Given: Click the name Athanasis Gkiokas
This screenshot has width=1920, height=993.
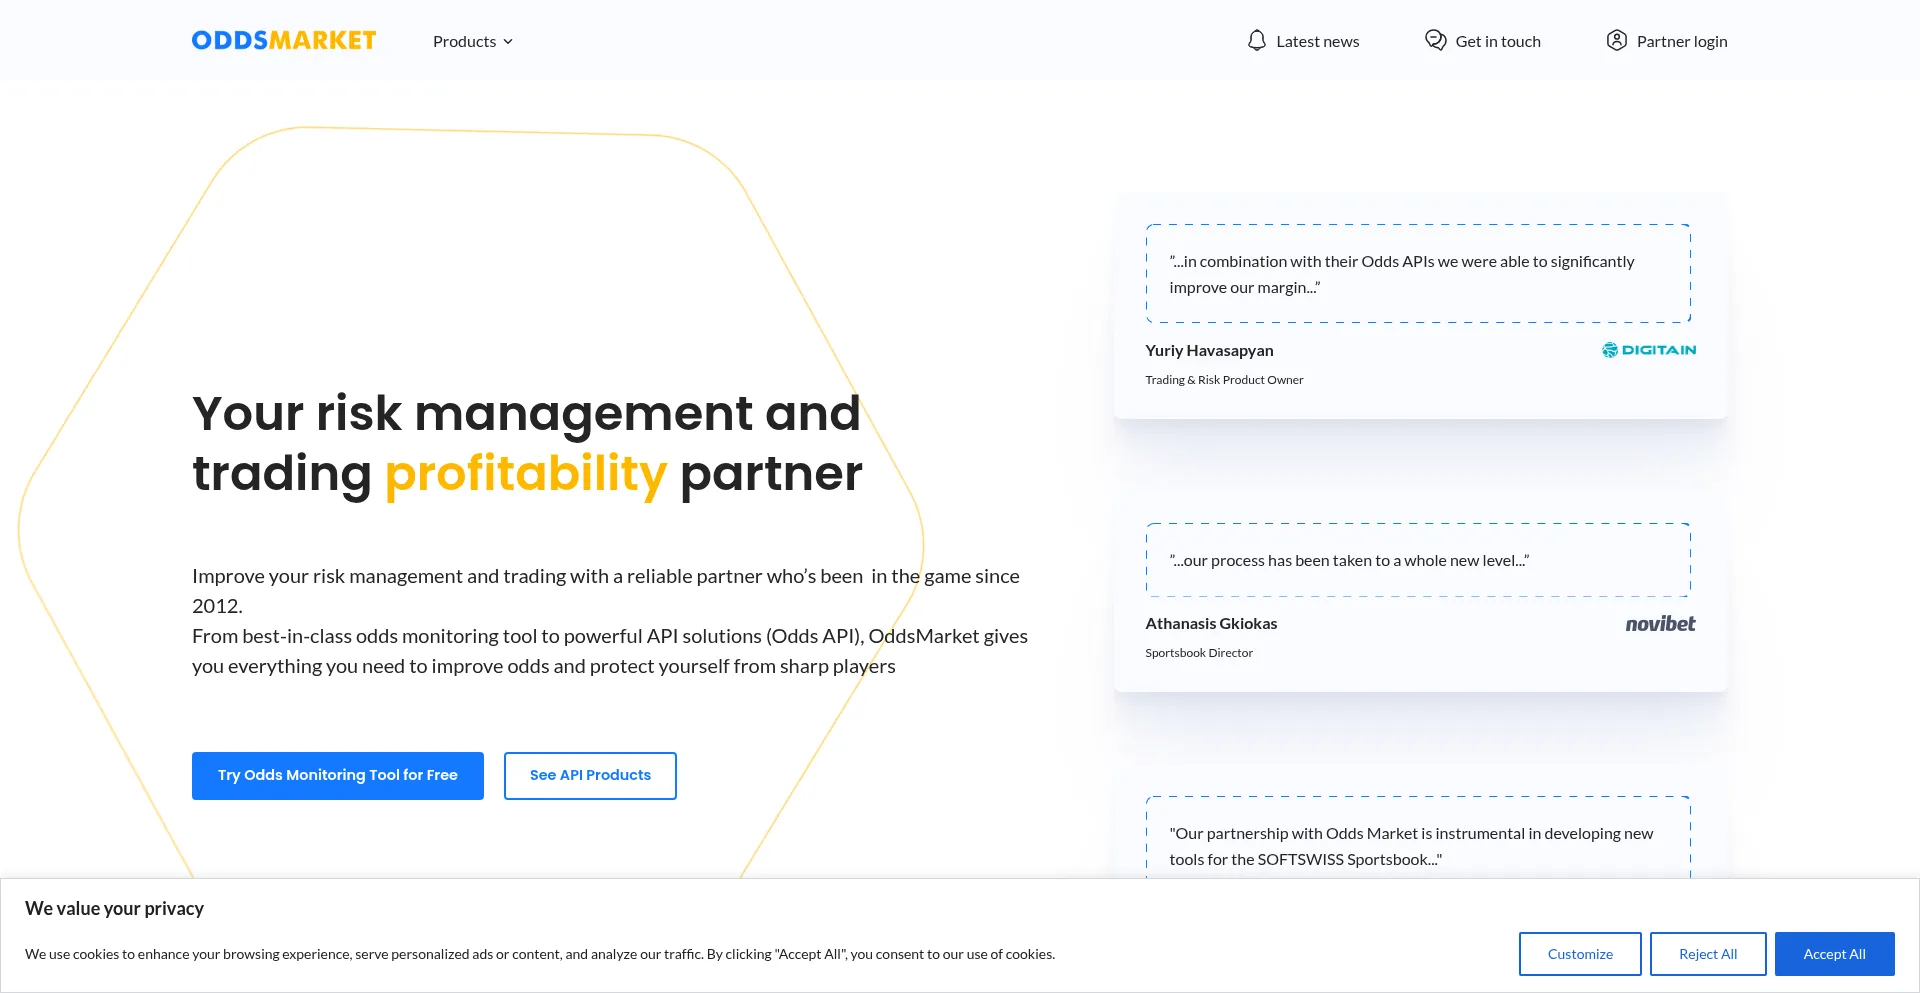Looking at the screenshot, I should 1211,624.
